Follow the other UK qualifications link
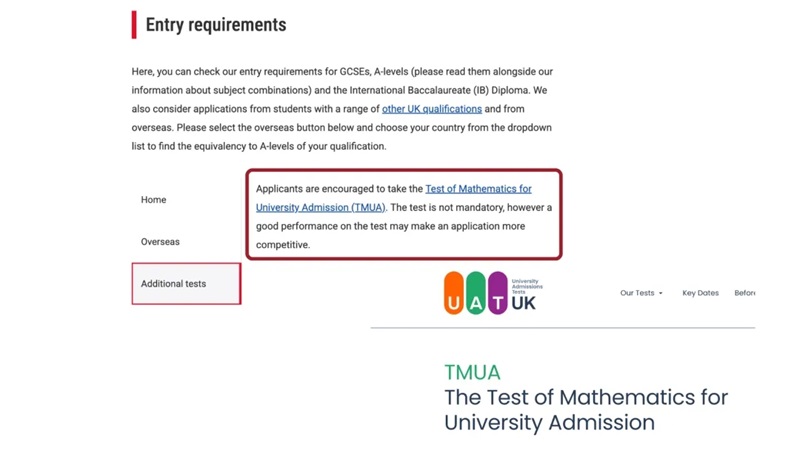 pos(432,109)
